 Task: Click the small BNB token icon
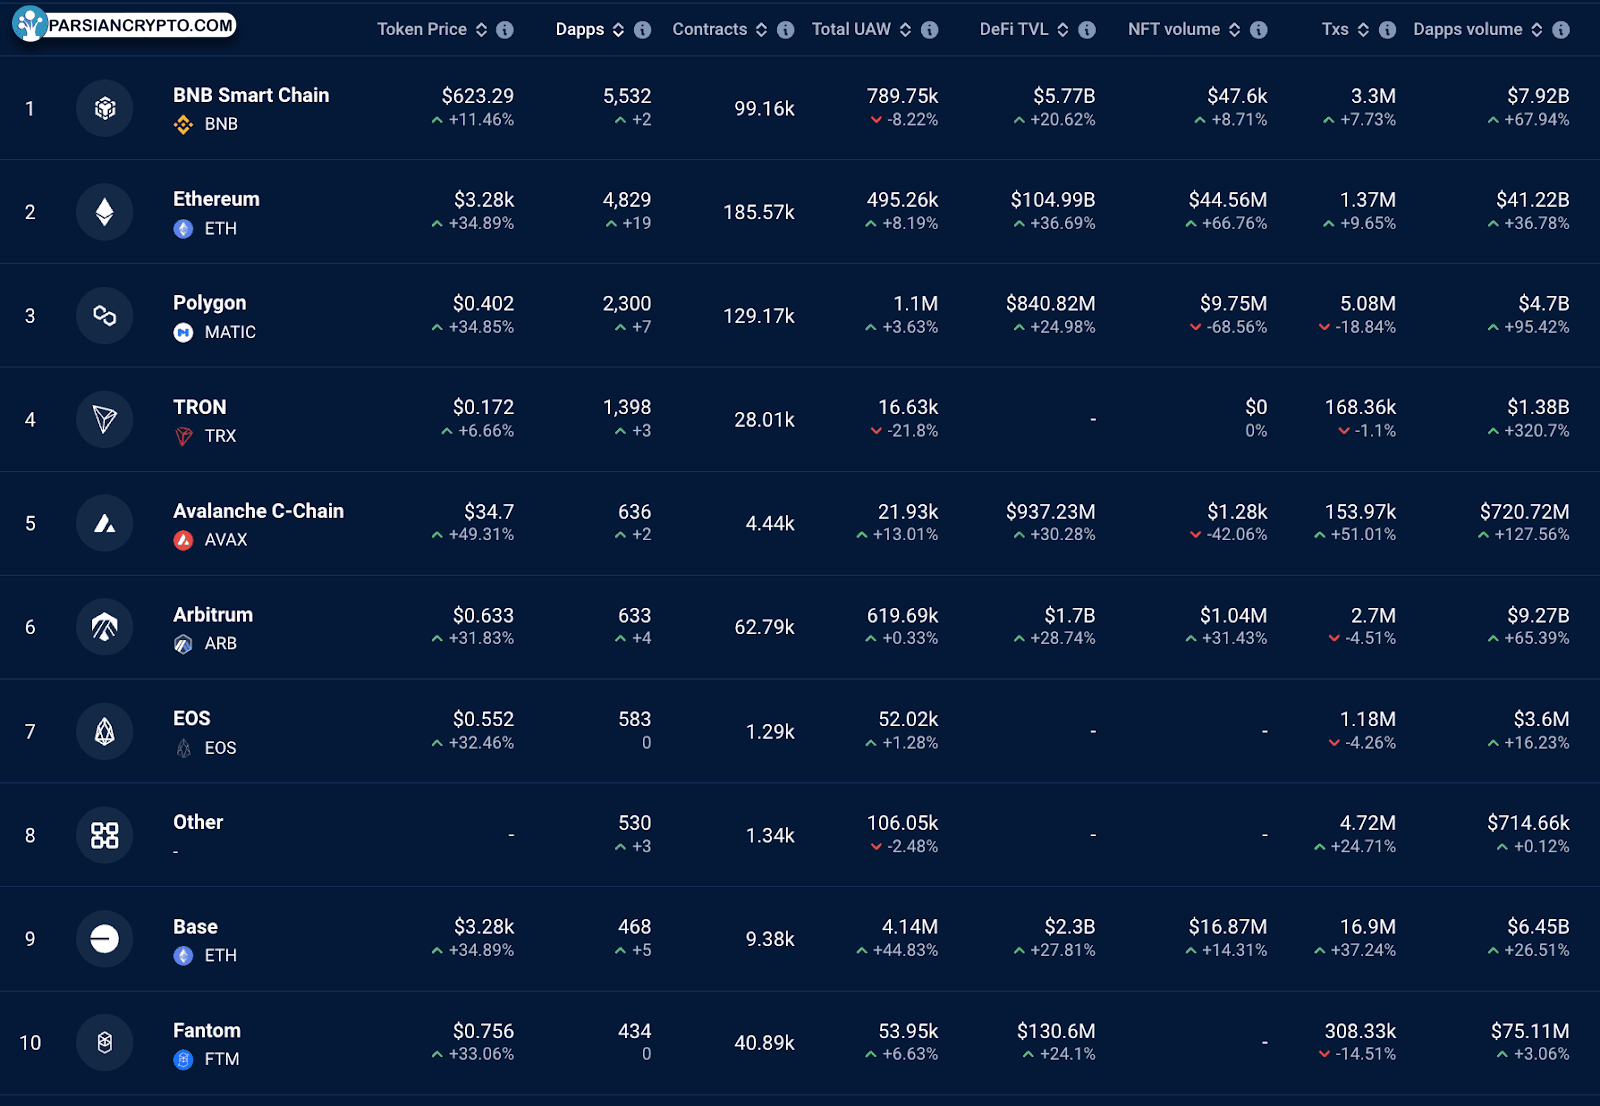pyautogui.click(x=183, y=124)
